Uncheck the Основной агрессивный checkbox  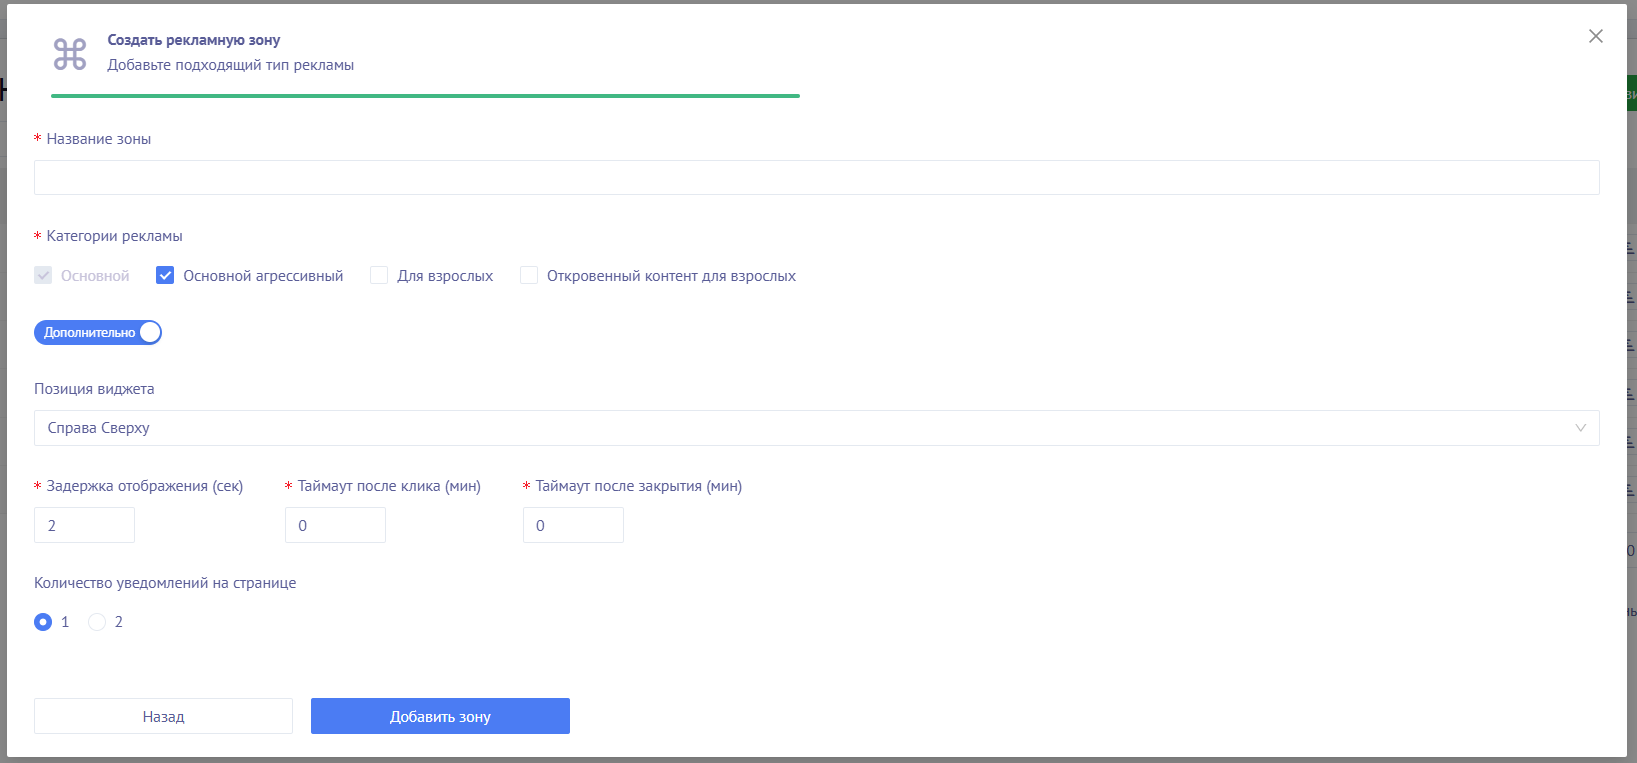pos(165,276)
